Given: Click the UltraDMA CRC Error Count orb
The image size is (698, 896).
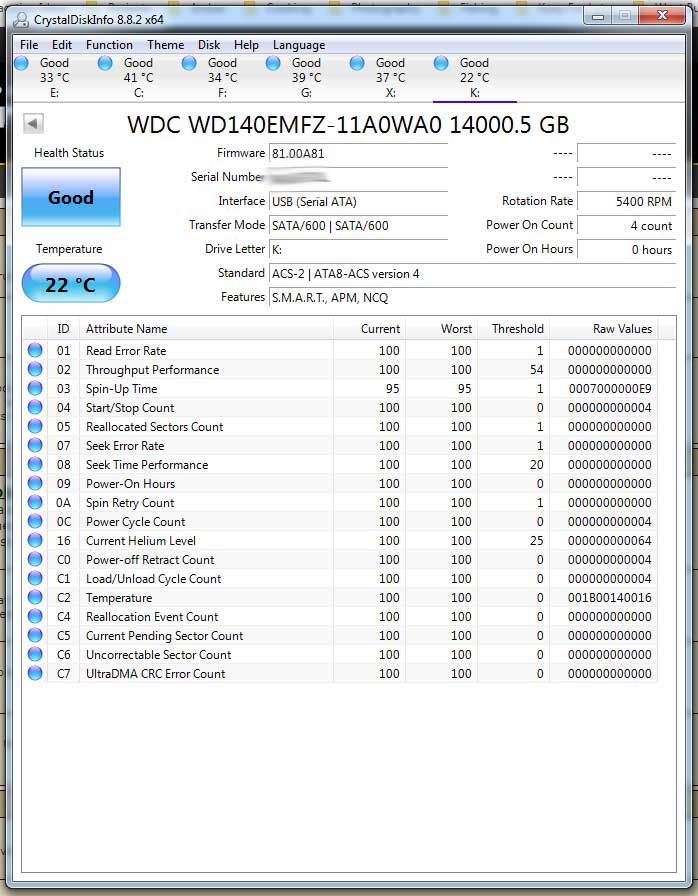Looking at the screenshot, I should click(x=35, y=673).
